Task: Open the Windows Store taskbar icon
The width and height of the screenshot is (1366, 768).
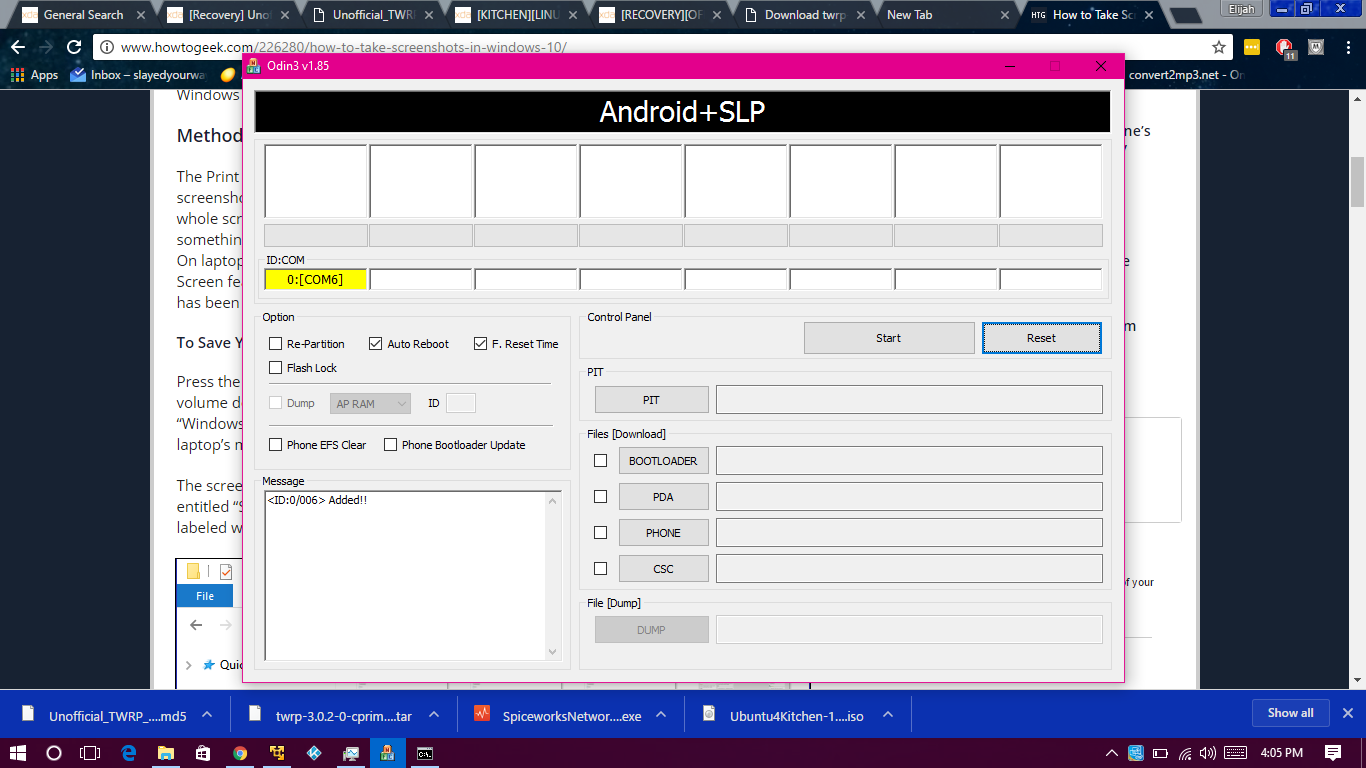Action: coord(202,753)
